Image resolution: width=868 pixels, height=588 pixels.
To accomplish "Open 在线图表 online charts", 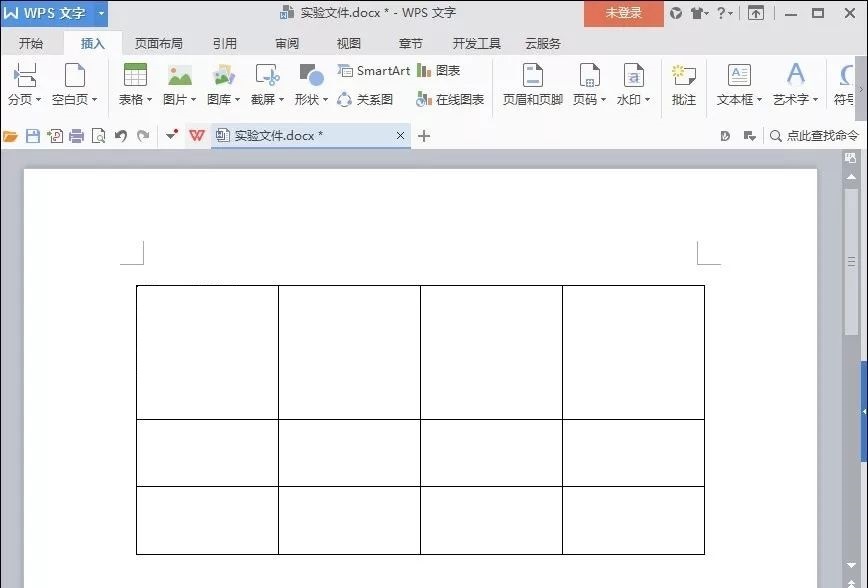I will [x=450, y=100].
